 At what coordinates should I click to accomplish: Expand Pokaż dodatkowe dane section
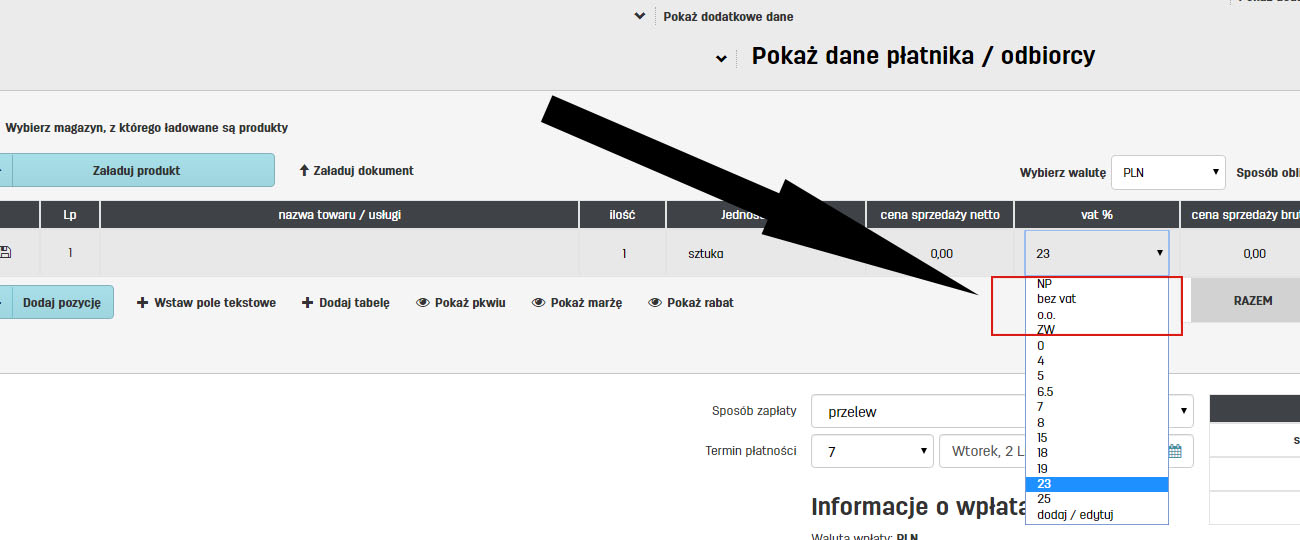point(640,16)
